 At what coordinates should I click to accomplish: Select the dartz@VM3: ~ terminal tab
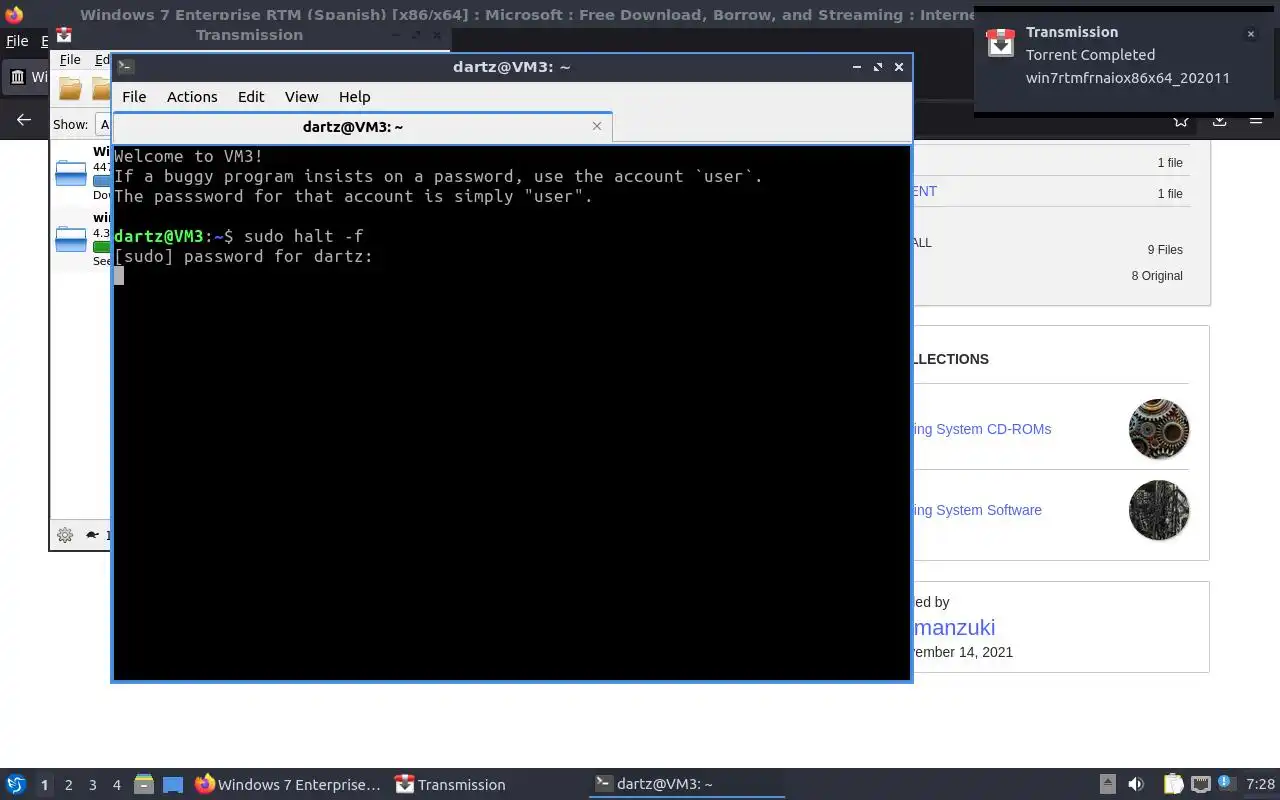(353, 127)
